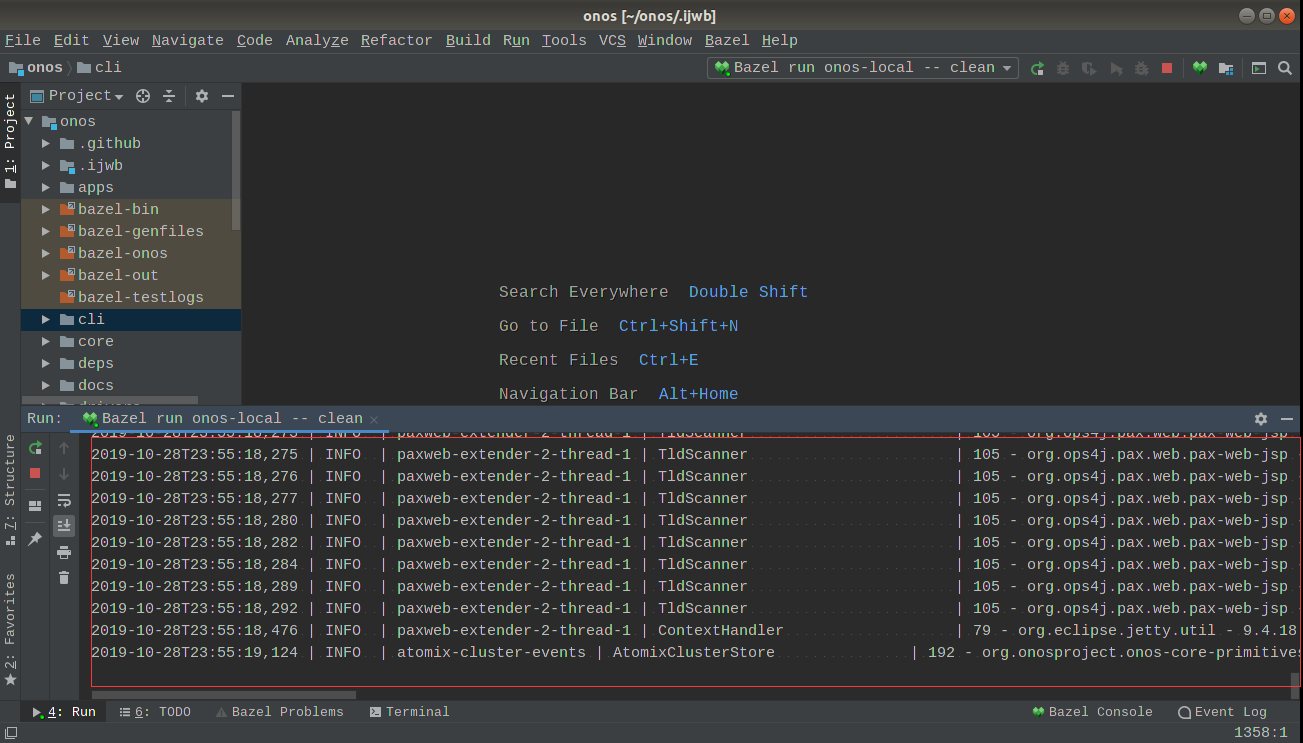The image size is (1303, 743).
Task: Open Bazel run configuration dropdown
Action: coord(863,68)
